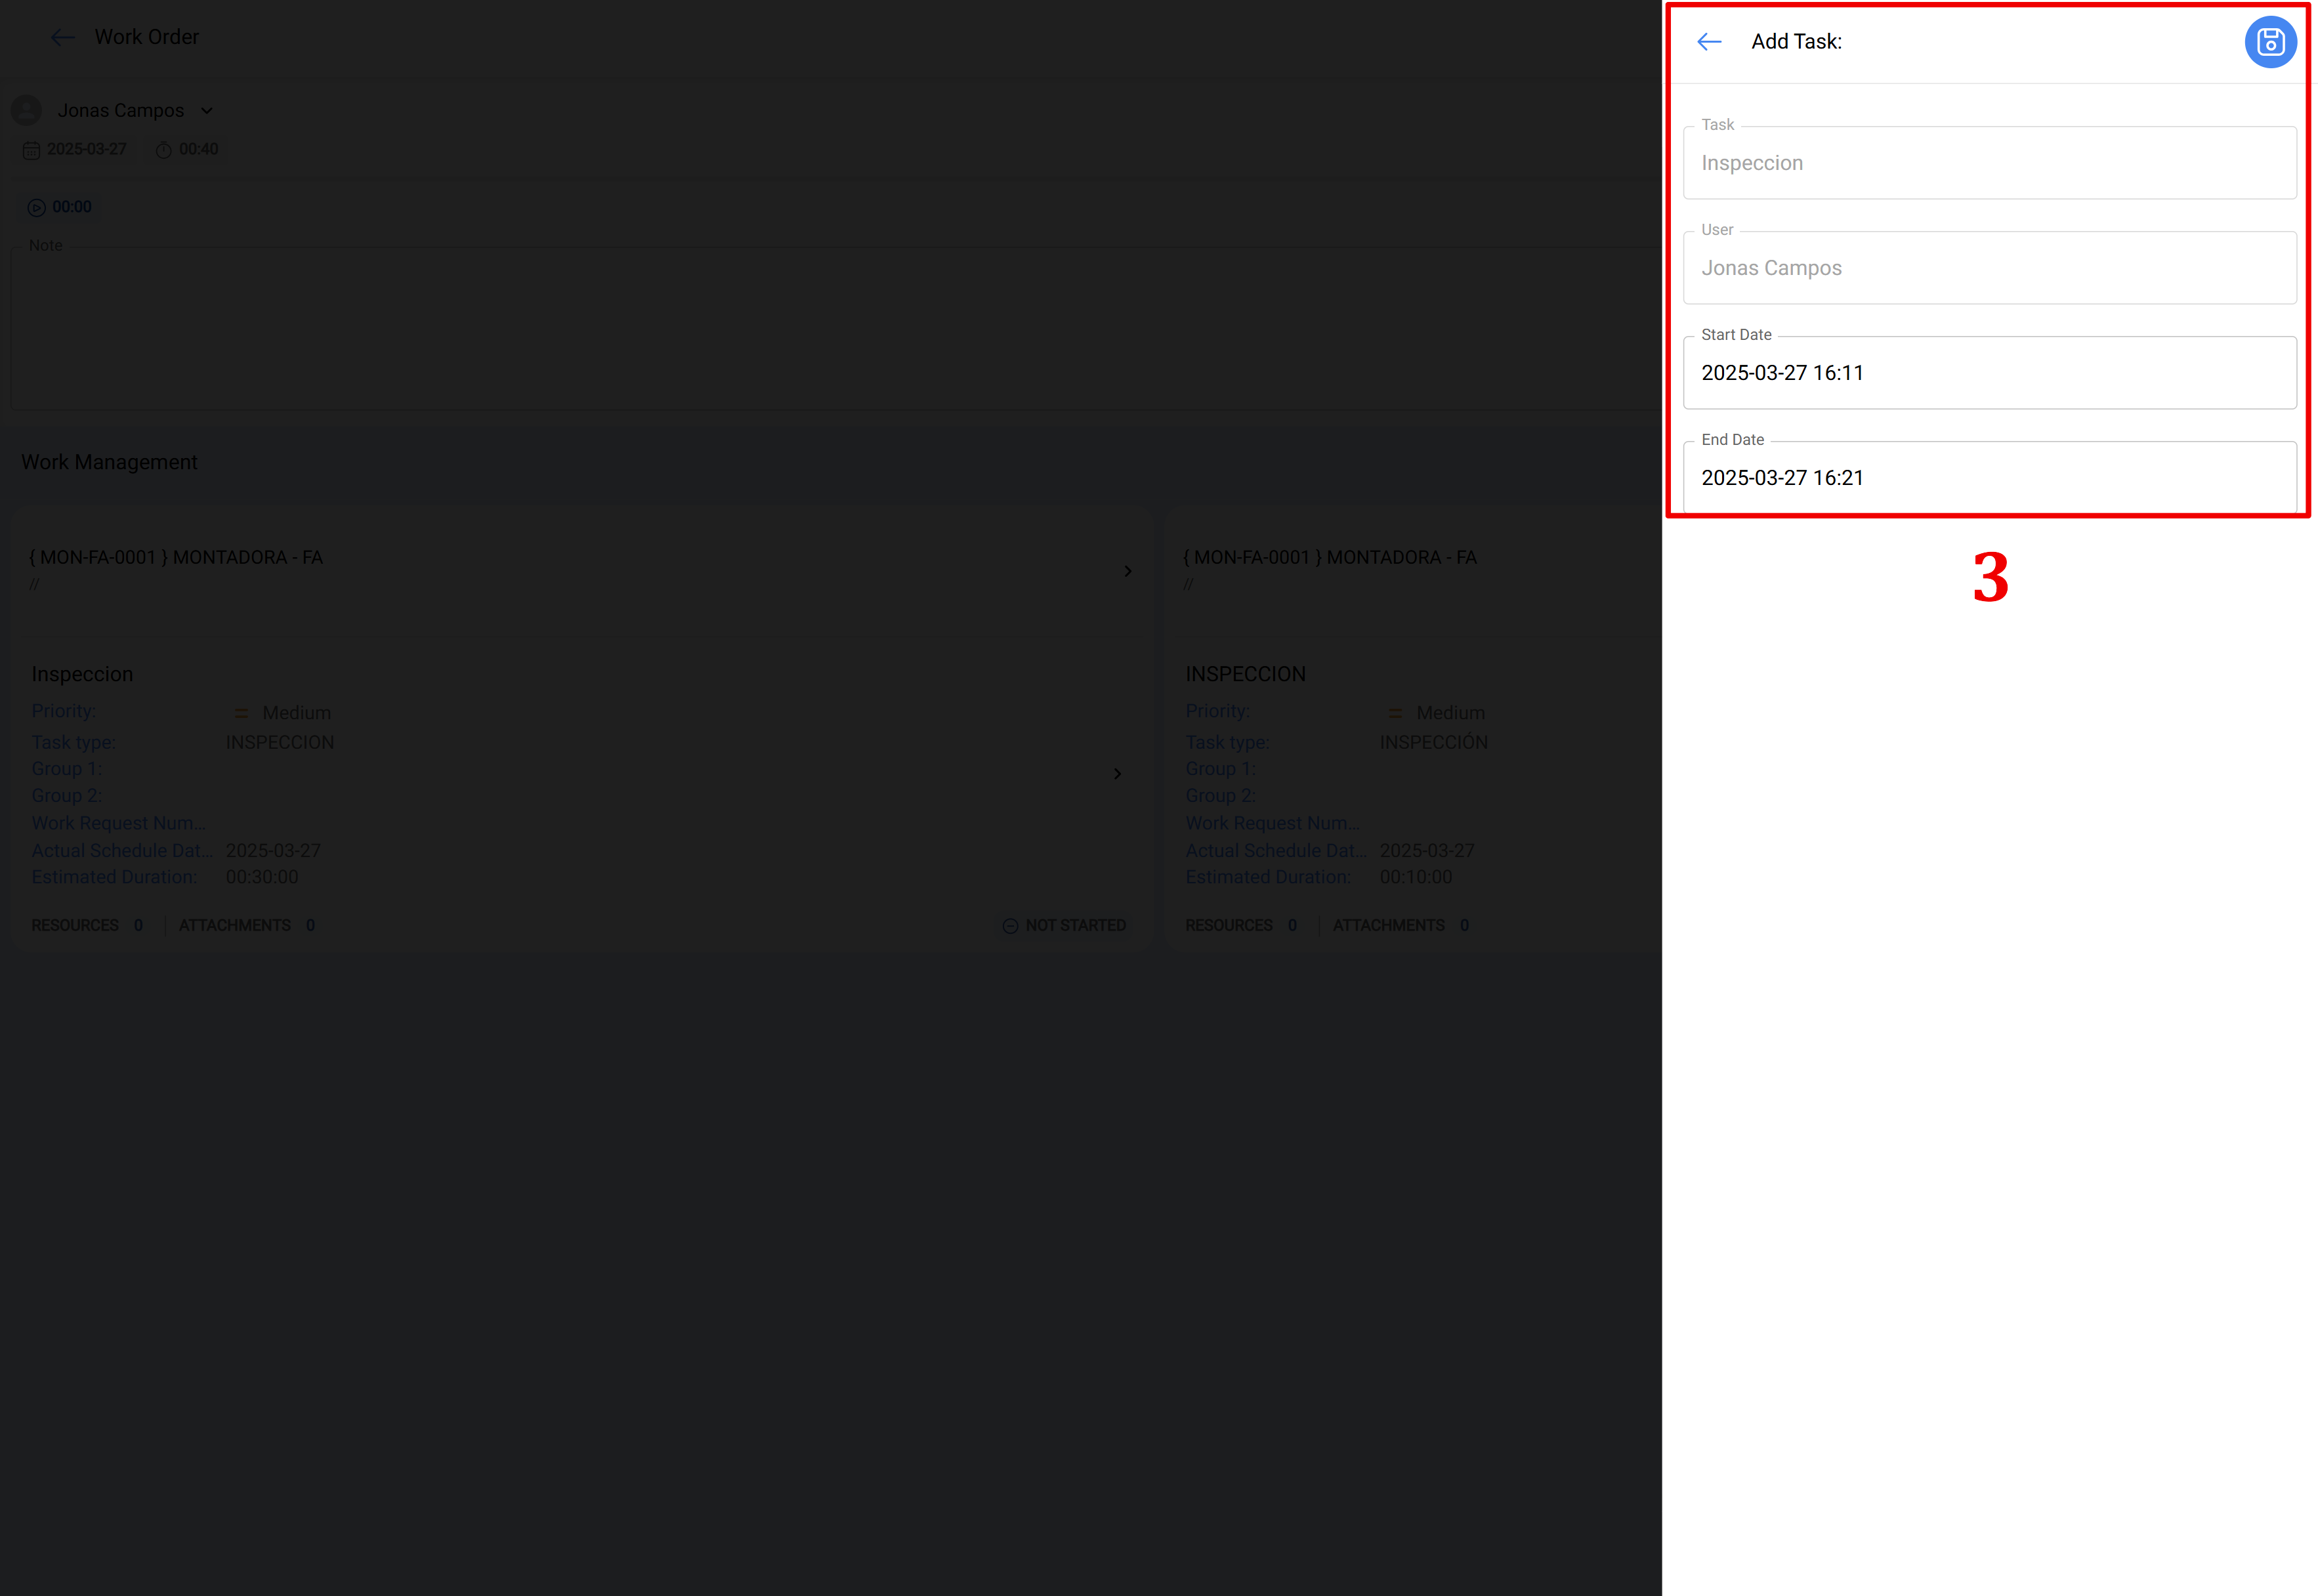The width and height of the screenshot is (2318, 1596).
Task: Edit the Start Date field
Action: 1989,373
